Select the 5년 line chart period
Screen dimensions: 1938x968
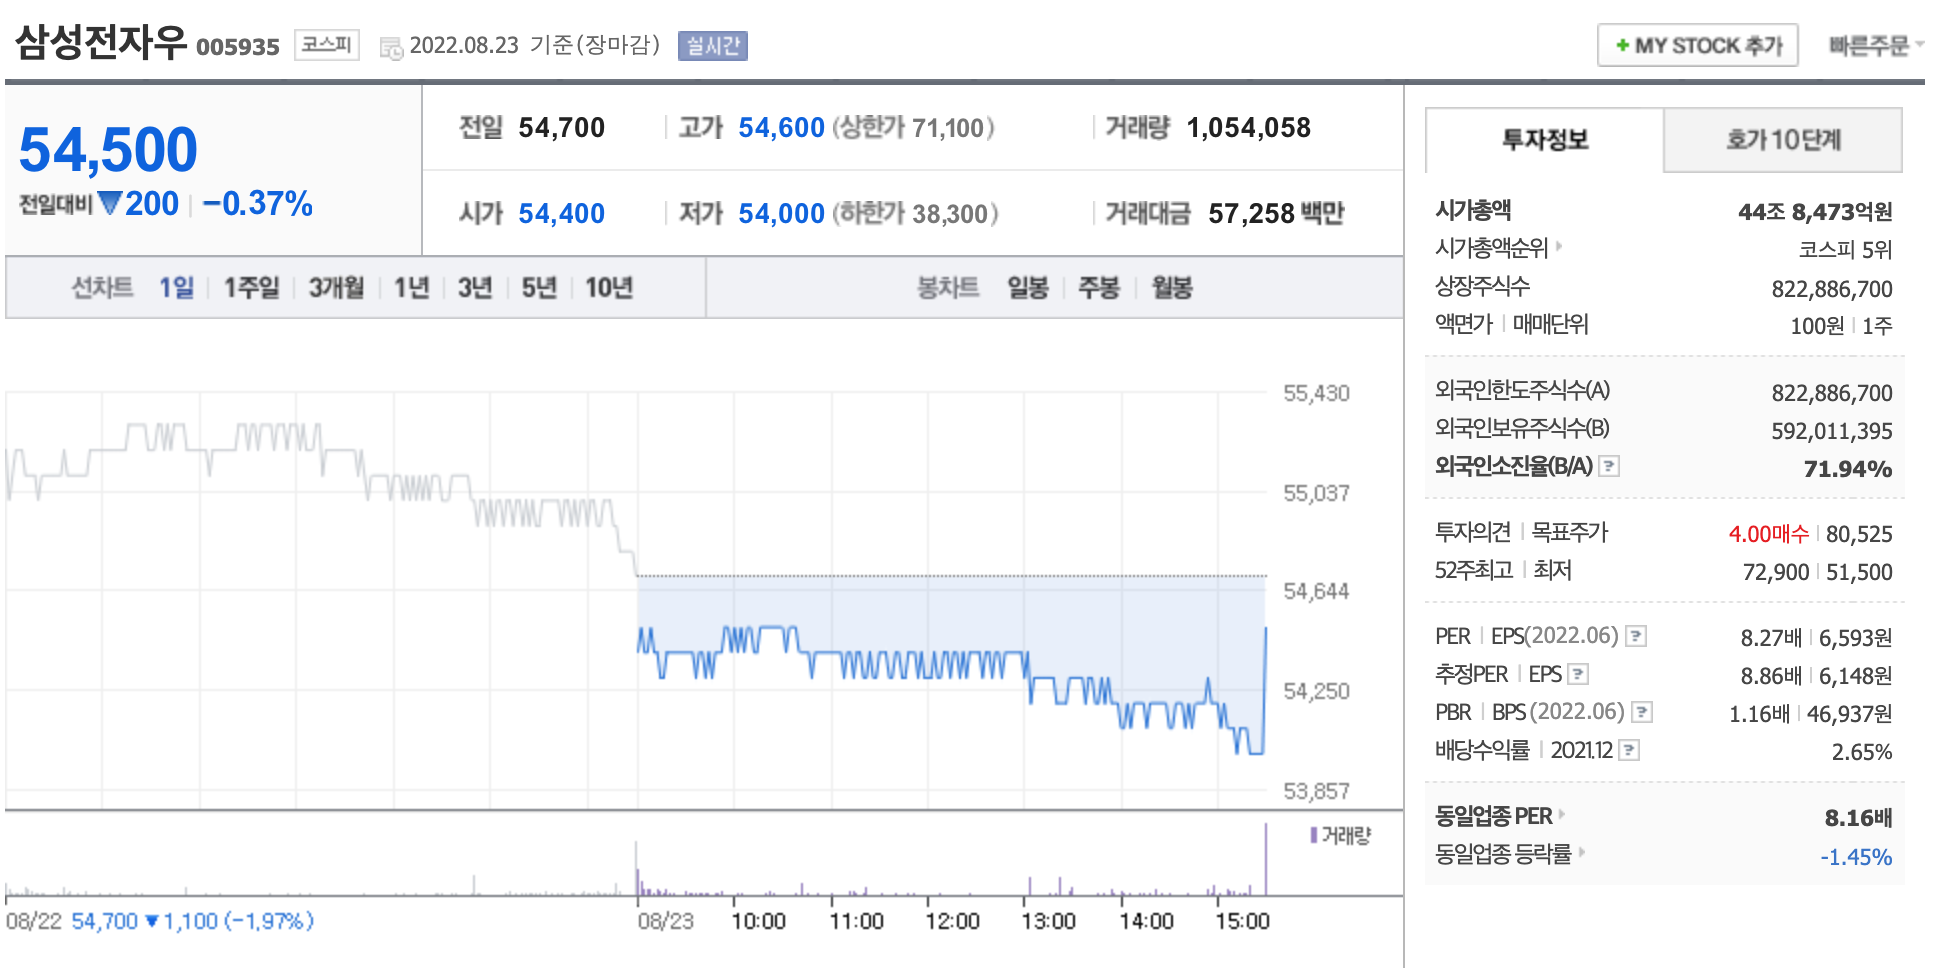click(x=539, y=288)
